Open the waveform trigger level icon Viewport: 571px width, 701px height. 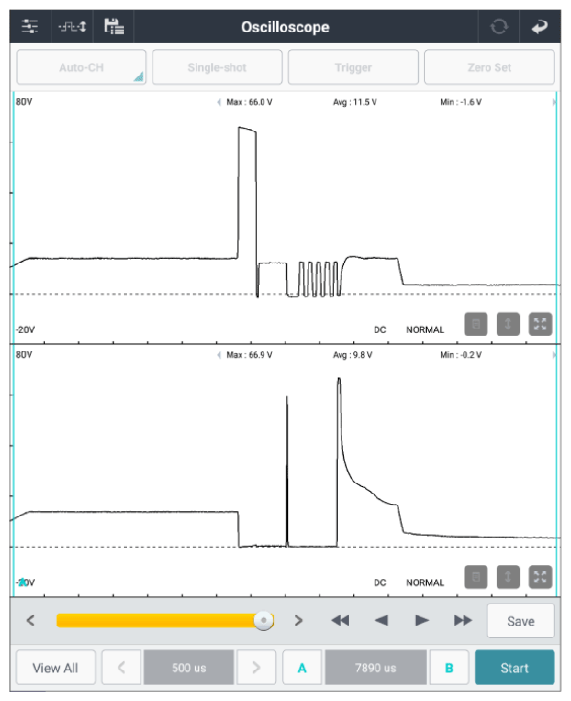point(72,26)
